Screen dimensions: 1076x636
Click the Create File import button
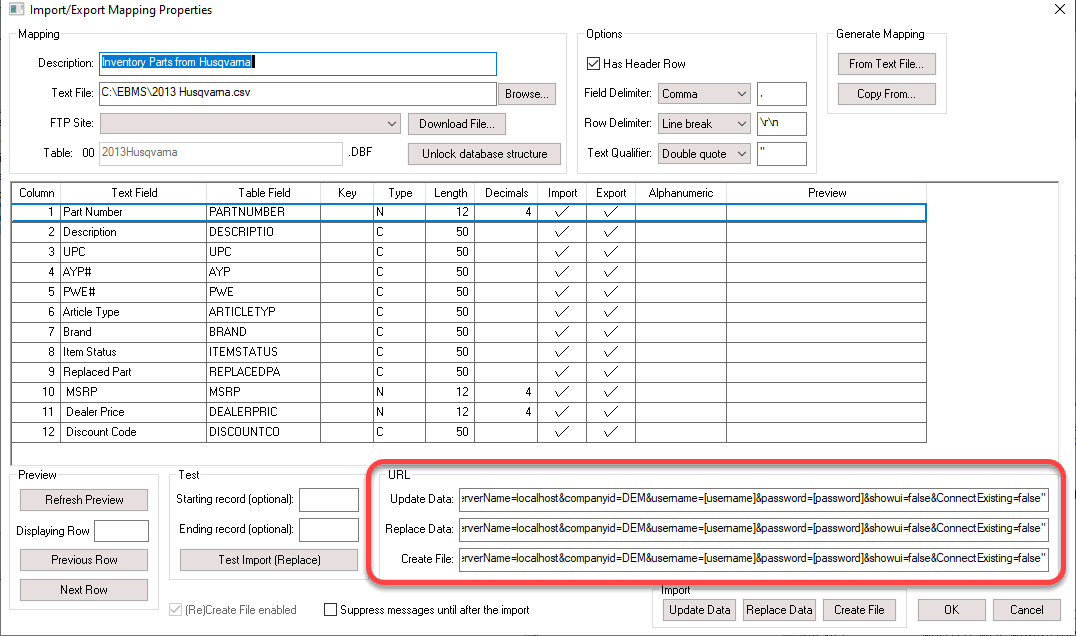pos(859,610)
